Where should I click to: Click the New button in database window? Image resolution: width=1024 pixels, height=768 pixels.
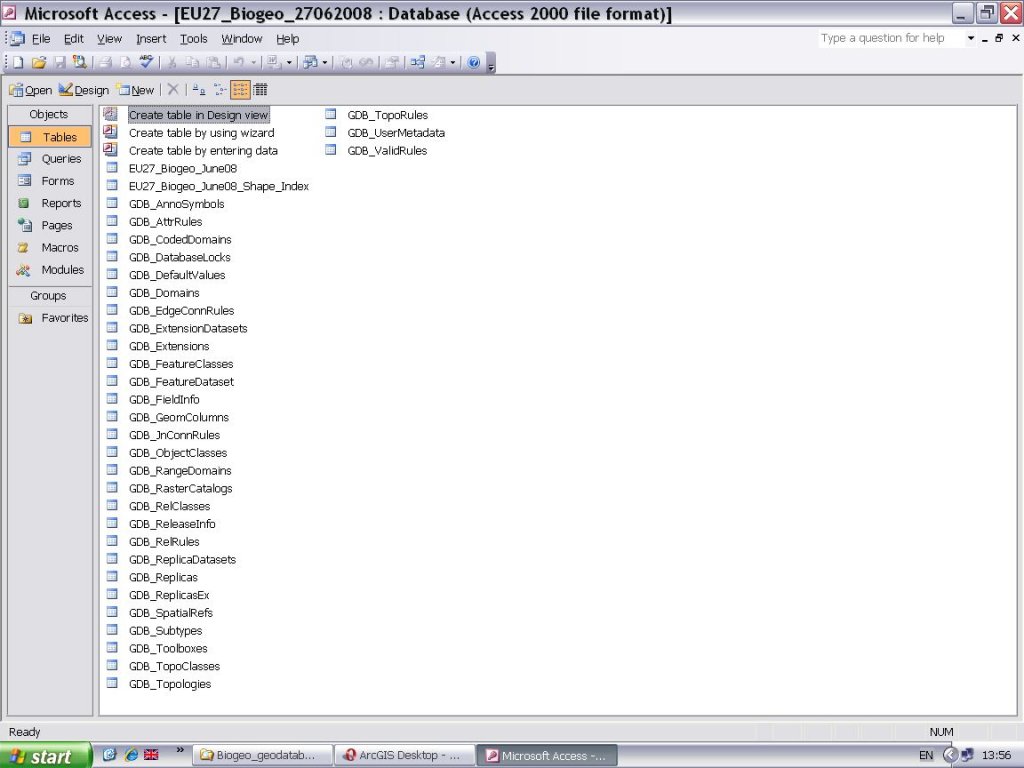136,90
